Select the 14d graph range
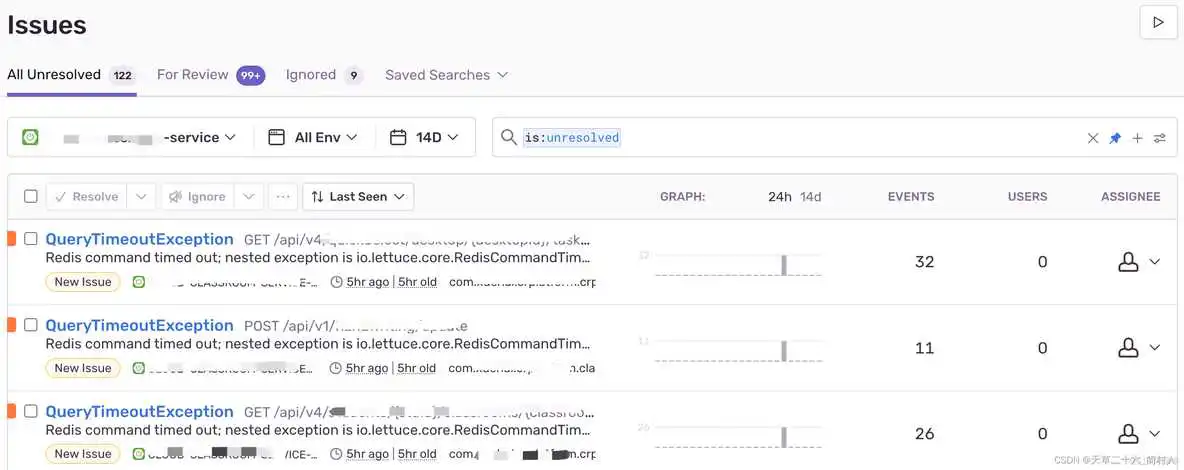 pos(810,197)
